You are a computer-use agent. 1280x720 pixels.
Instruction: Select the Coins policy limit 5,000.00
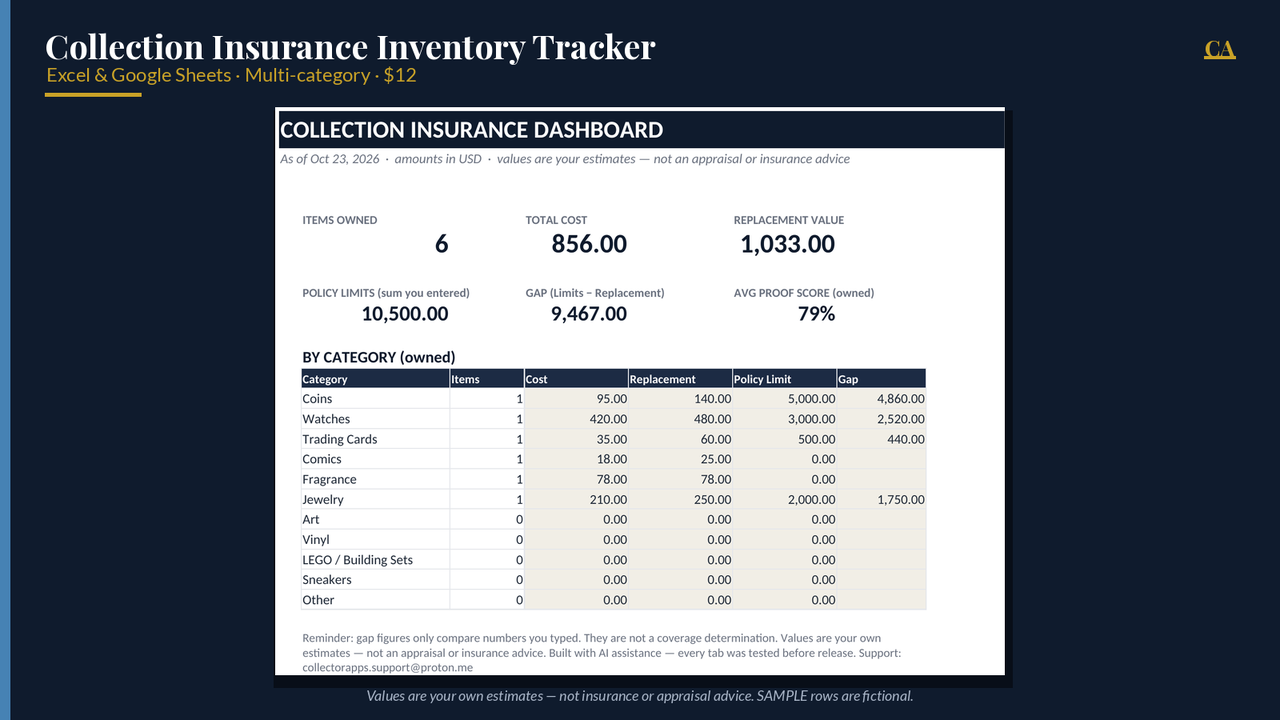pyautogui.click(x=784, y=399)
